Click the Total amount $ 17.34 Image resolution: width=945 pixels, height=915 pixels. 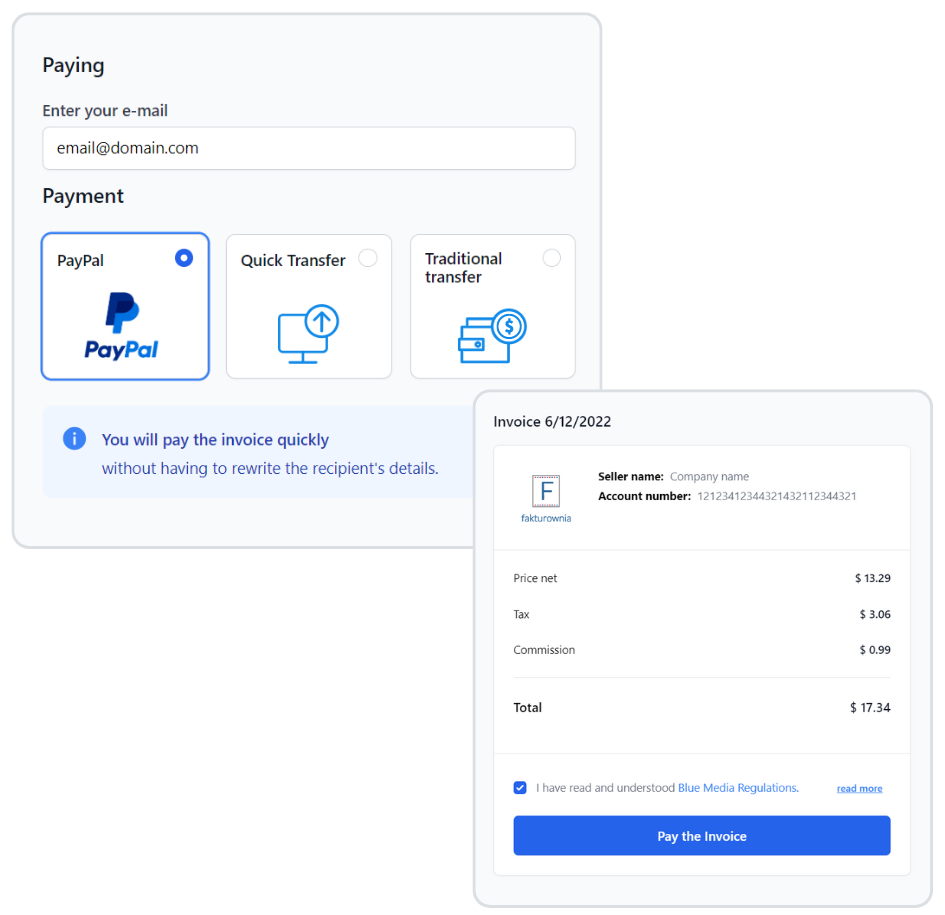[x=870, y=708]
